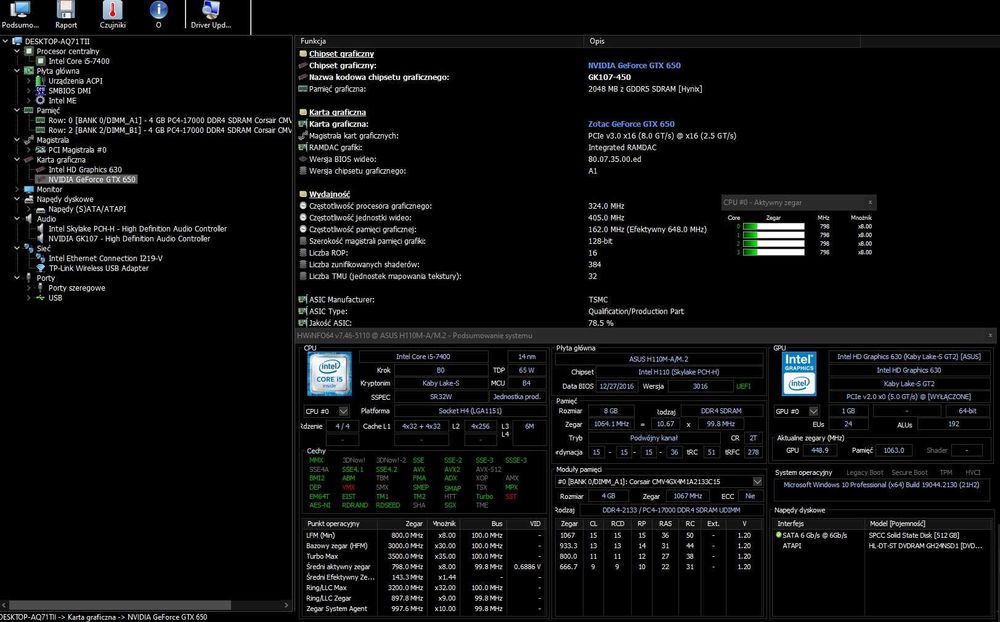Click the O (about) info icon
The height and width of the screenshot is (622, 1000).
(158, 15)
